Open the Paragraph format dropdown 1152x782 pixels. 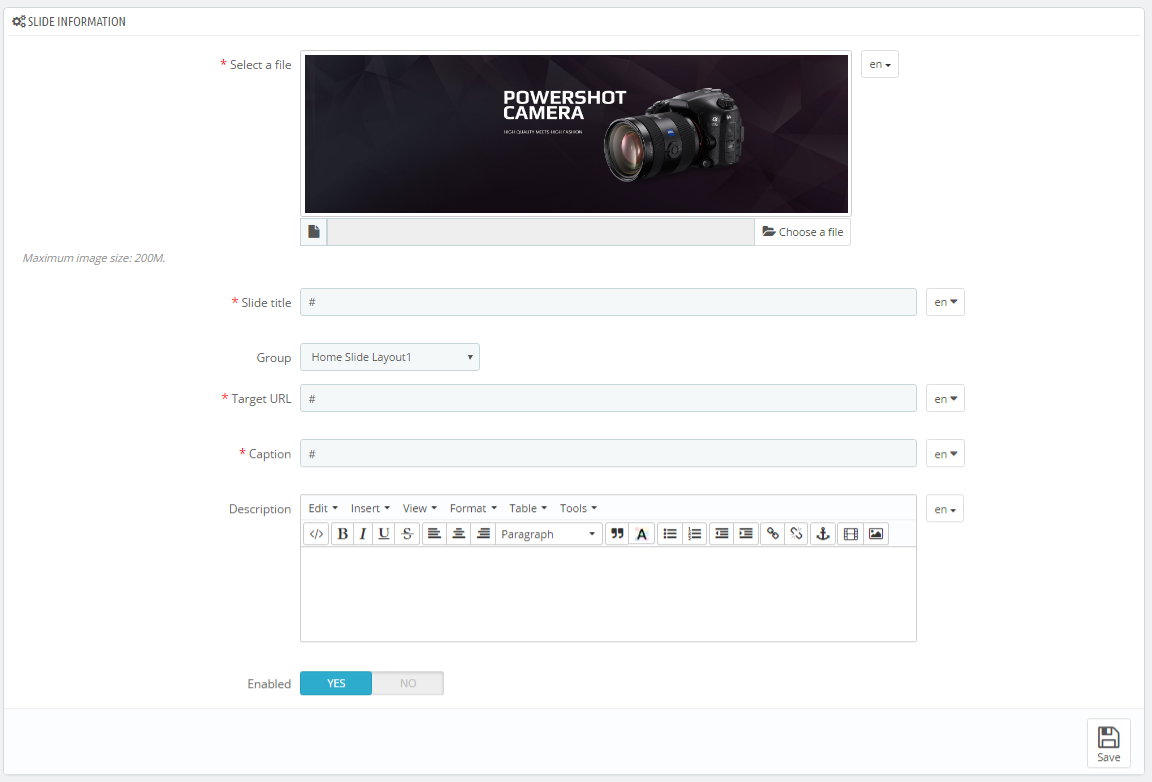pyautogui.click(x=549, y=534)
